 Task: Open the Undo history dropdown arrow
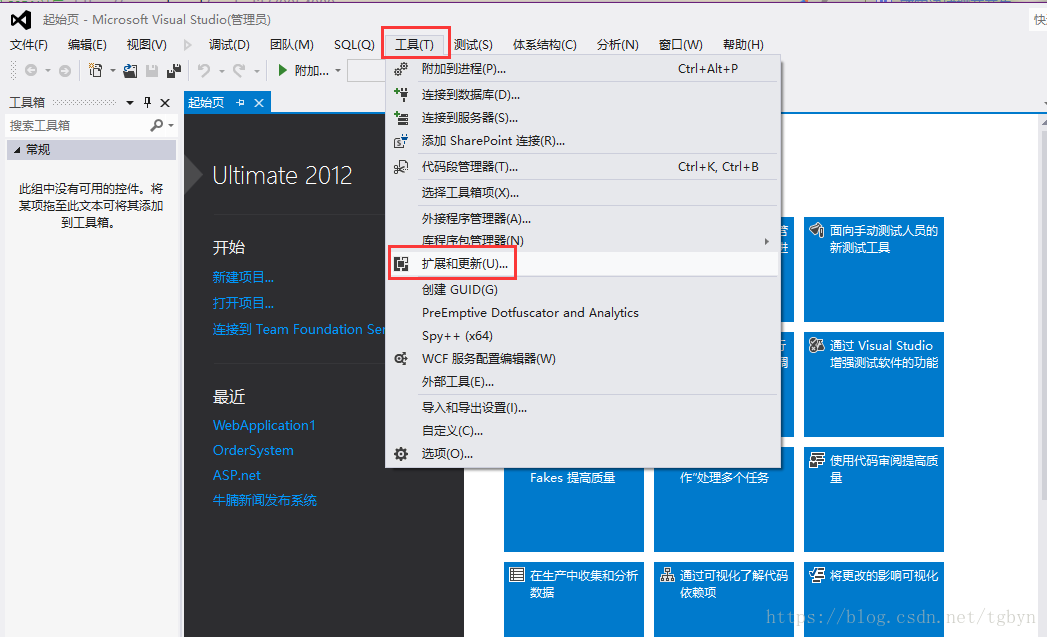(x=222, y=70)
